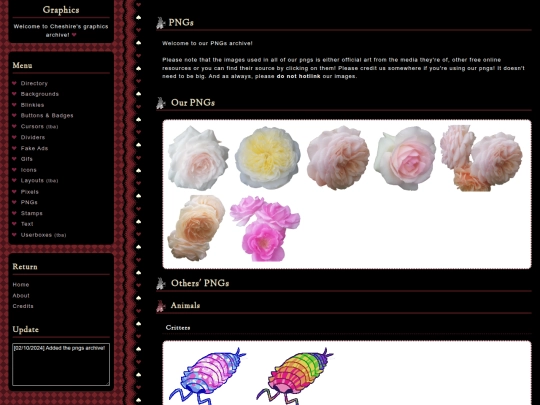Open the Userboxes (tba) link
The image size is (540, 405).
pyautogui.click(x=43, y=235)
